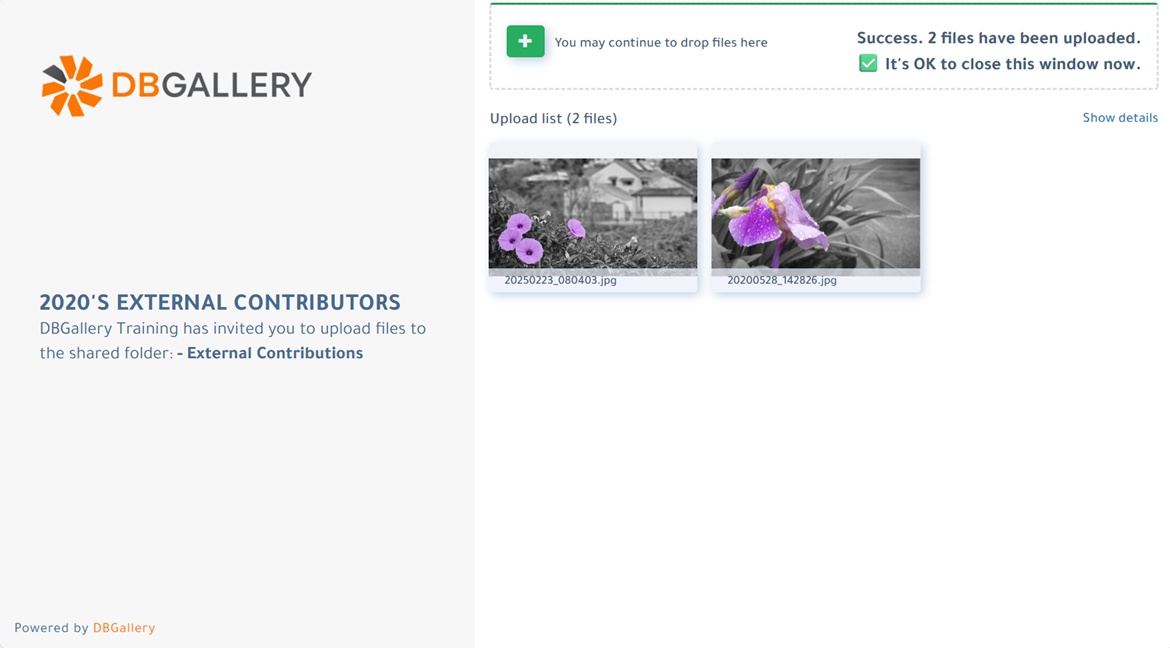
Task: Click the orange DBGallery pinwheel logo icon
Action: pyautogui.click(x=72, y=86)
